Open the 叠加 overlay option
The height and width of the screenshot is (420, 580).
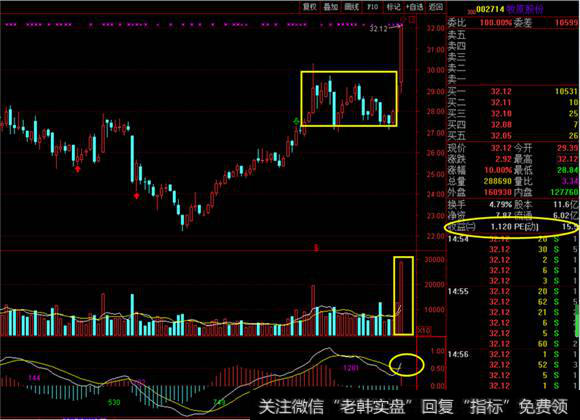pyautogui.click(x=331, y=7)
